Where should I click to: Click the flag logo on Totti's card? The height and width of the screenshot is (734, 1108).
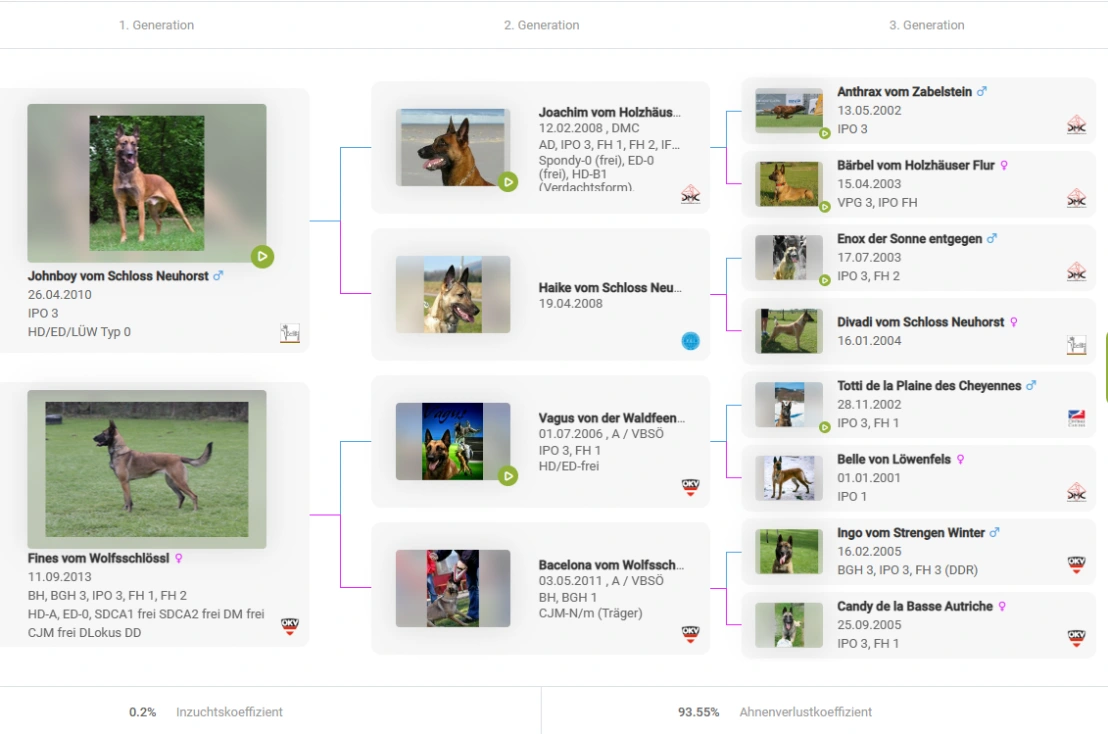1076,418
